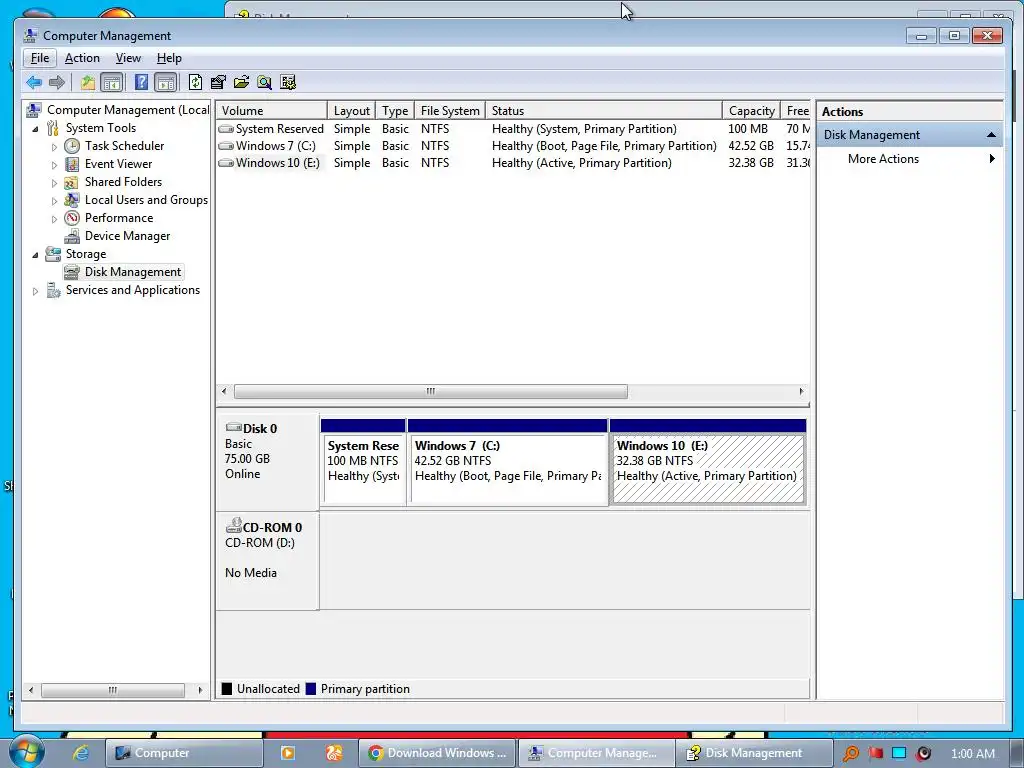The height and width of the screenshot is (768, 1024).
Task: Open the Help menu
Action: click(169, 58)
